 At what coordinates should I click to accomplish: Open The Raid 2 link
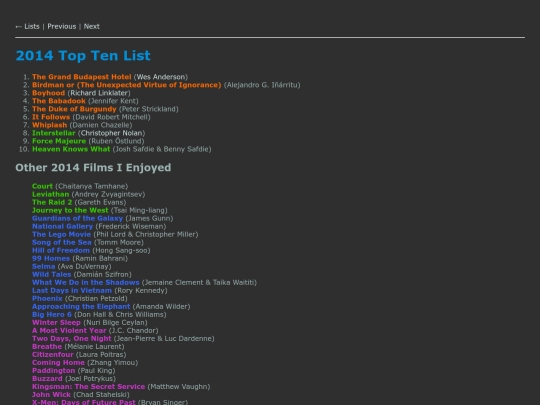[x=52, y=202]
